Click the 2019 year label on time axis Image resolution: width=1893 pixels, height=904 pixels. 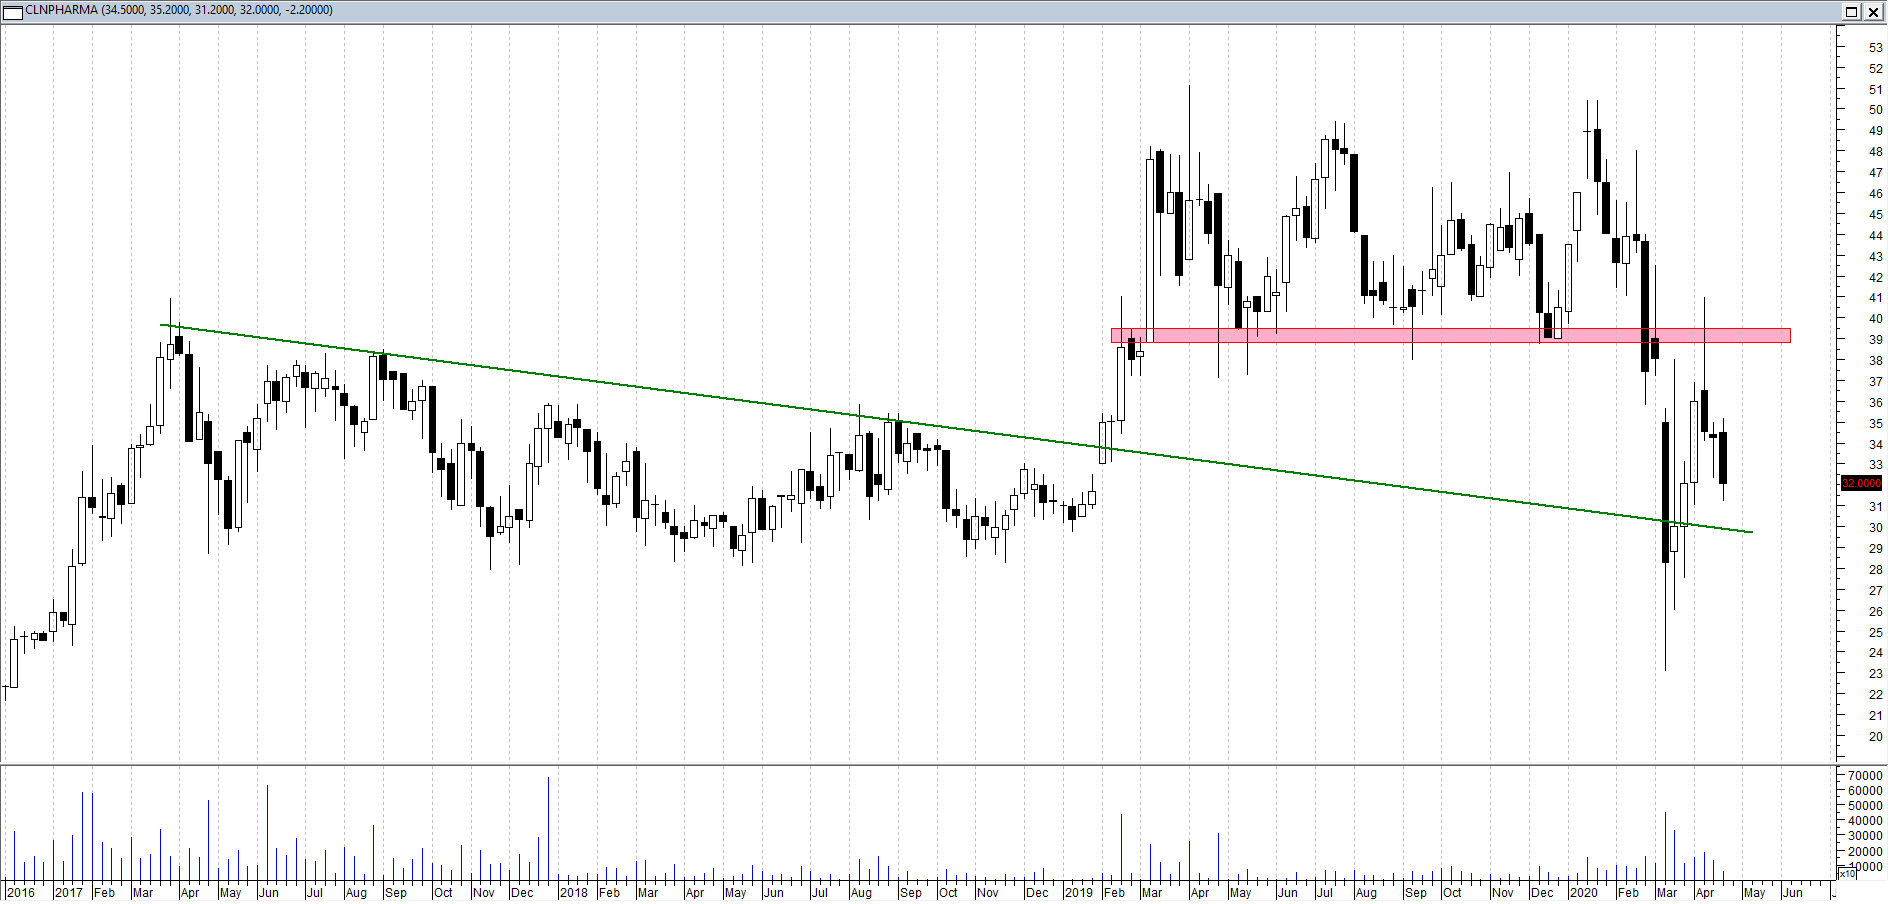[1078, 893]
